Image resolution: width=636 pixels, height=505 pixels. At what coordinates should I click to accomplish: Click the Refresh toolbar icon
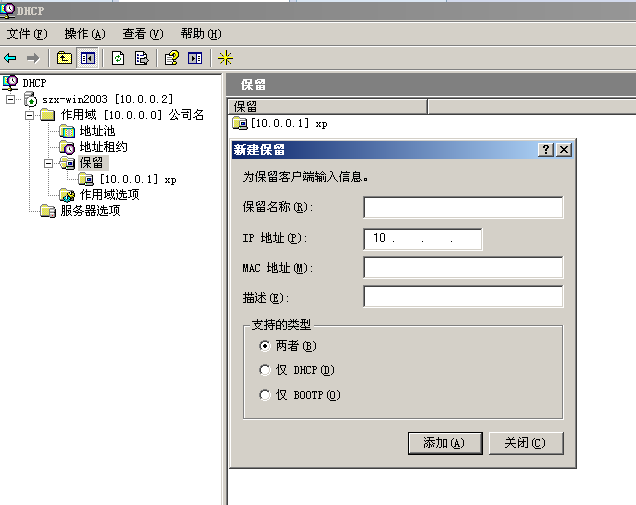coord(118,58)
